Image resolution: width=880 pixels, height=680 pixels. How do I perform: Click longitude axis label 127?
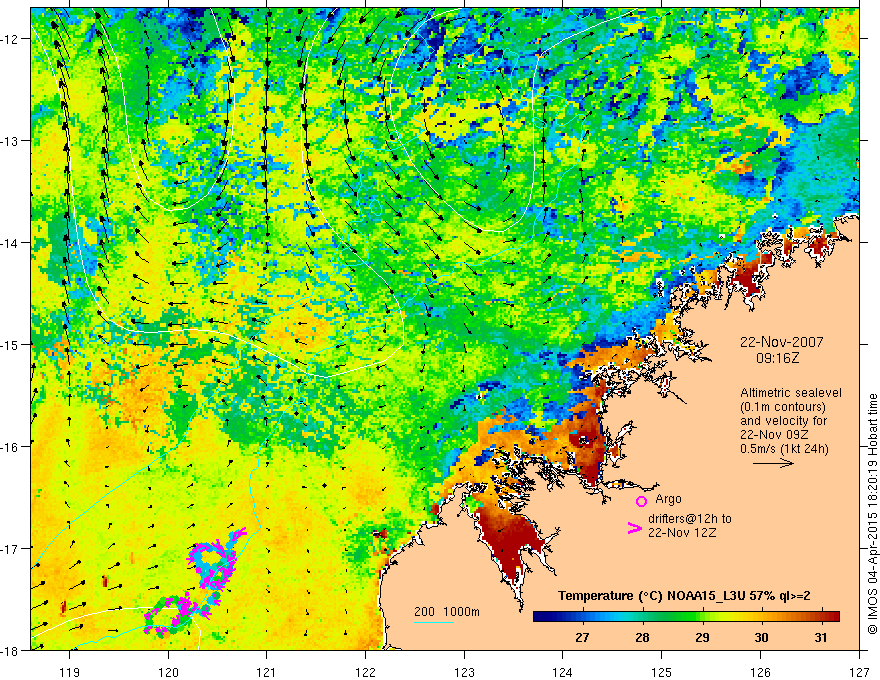[859, 672]
